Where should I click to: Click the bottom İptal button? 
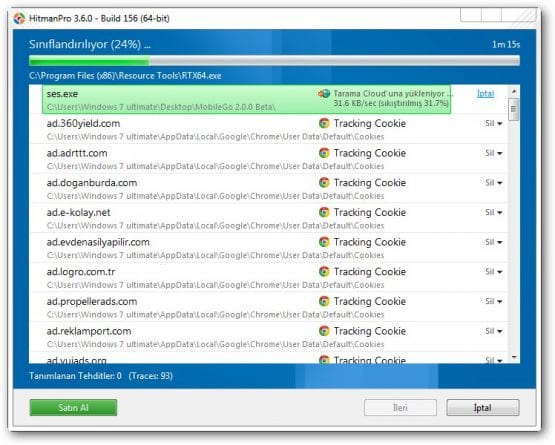(x=483, y=407)
